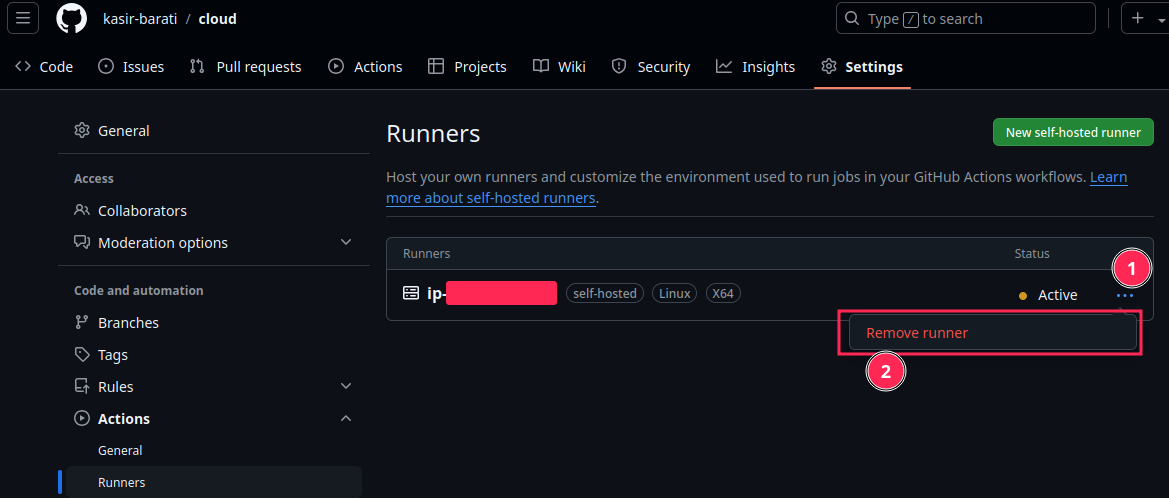Select the Settings tab

point(862,66)
